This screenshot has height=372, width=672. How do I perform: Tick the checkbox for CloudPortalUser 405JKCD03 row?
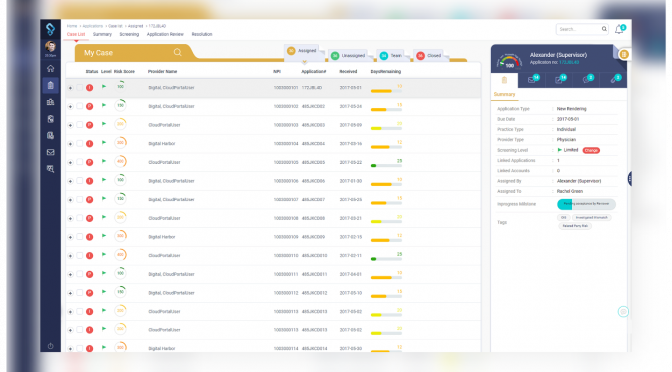tap(80, 125)
